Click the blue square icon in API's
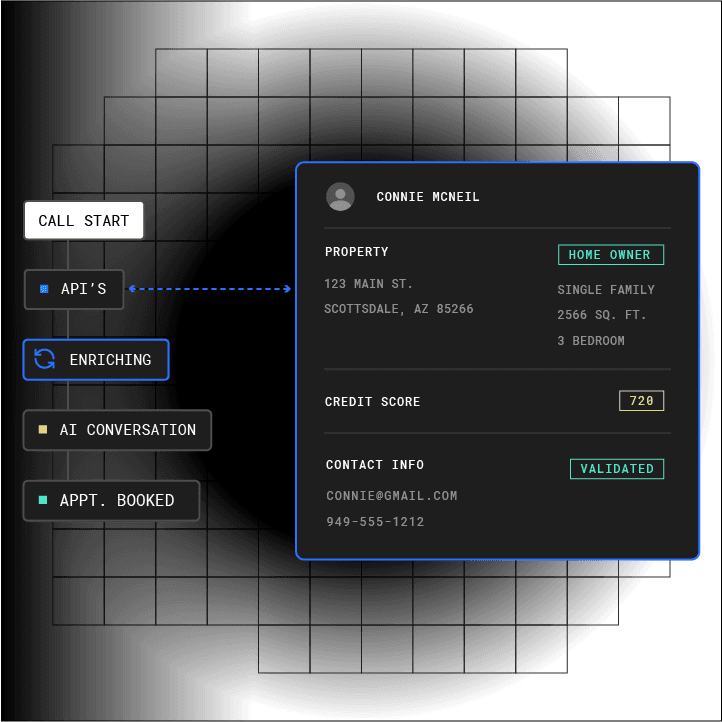 (x=44, y=289)
